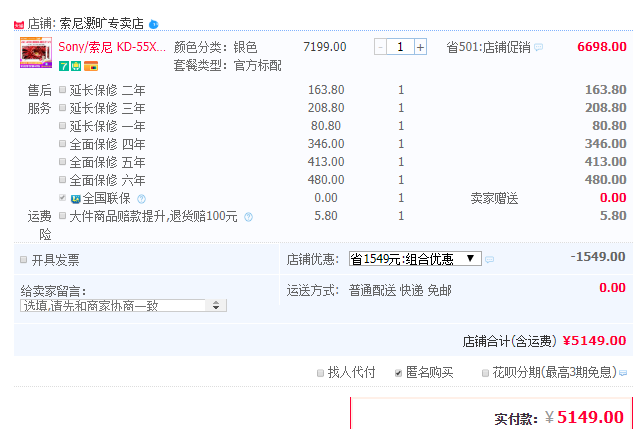637x429 pixels.
Task: Click the item subtotal 6698.00
Action: [x=602, y=47]
